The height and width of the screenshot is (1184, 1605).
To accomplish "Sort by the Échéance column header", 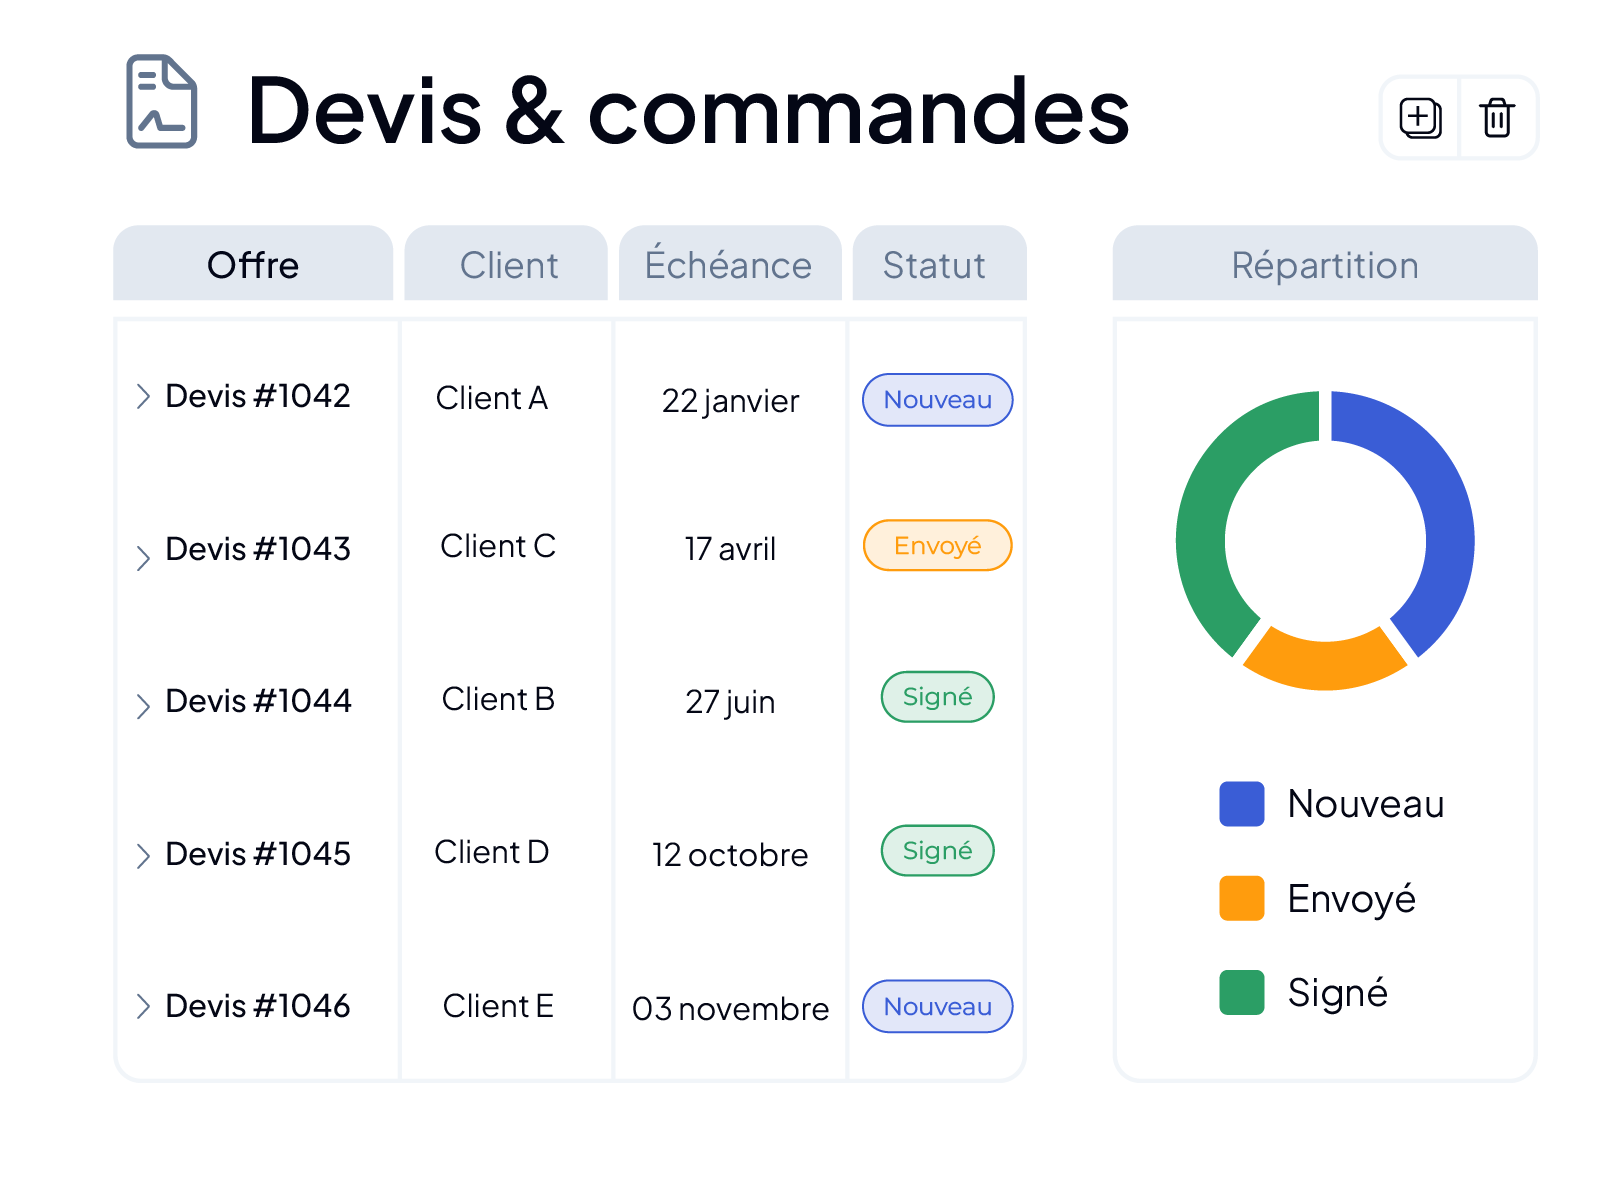I will pos(730,264).
